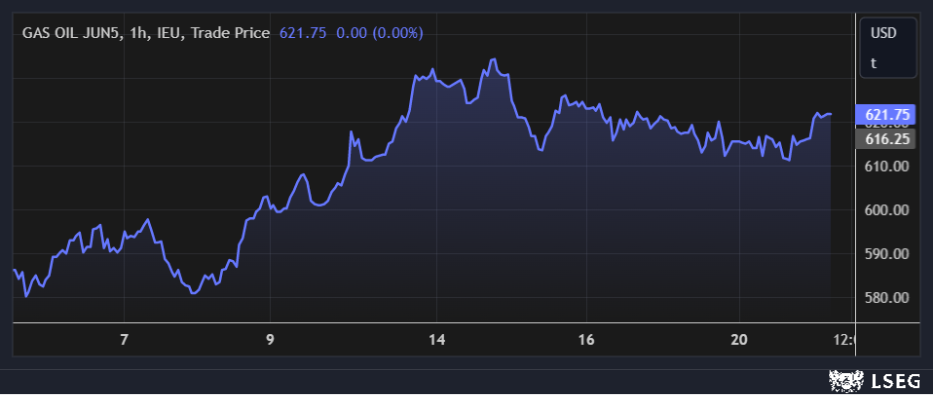The height and width of the screenshot is (395, 933).
Task: Click the 0.00 (0.00%) change value
Action: coord(380,33)
